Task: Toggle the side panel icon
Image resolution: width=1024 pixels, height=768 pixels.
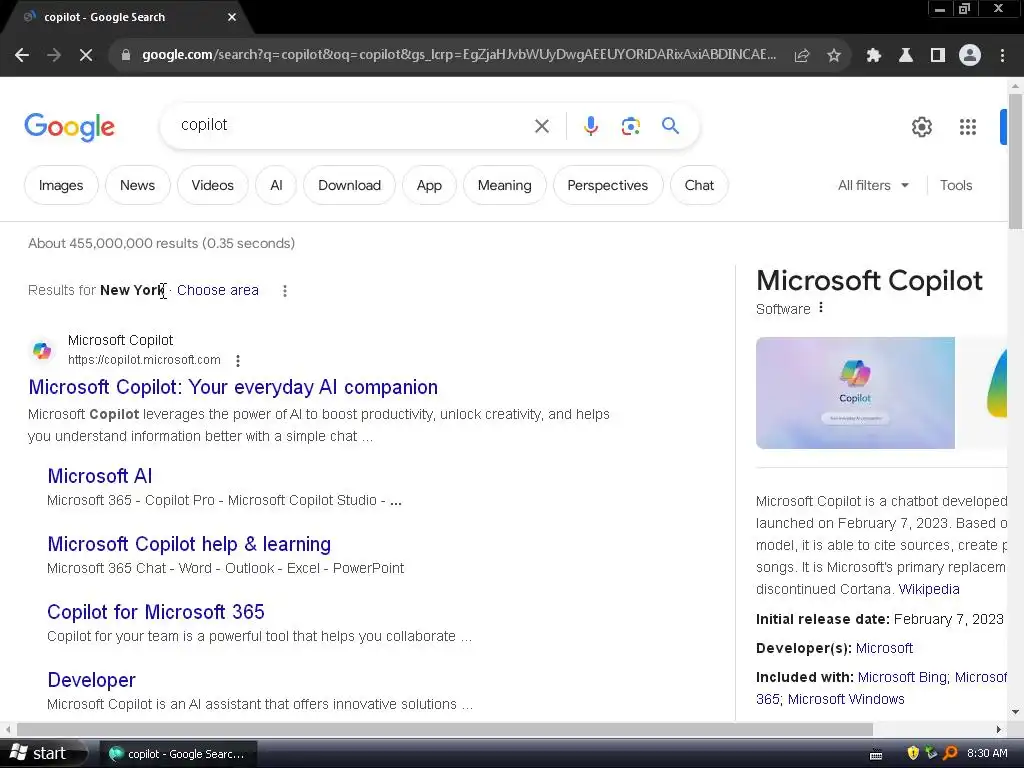Action: click(938, 56)
